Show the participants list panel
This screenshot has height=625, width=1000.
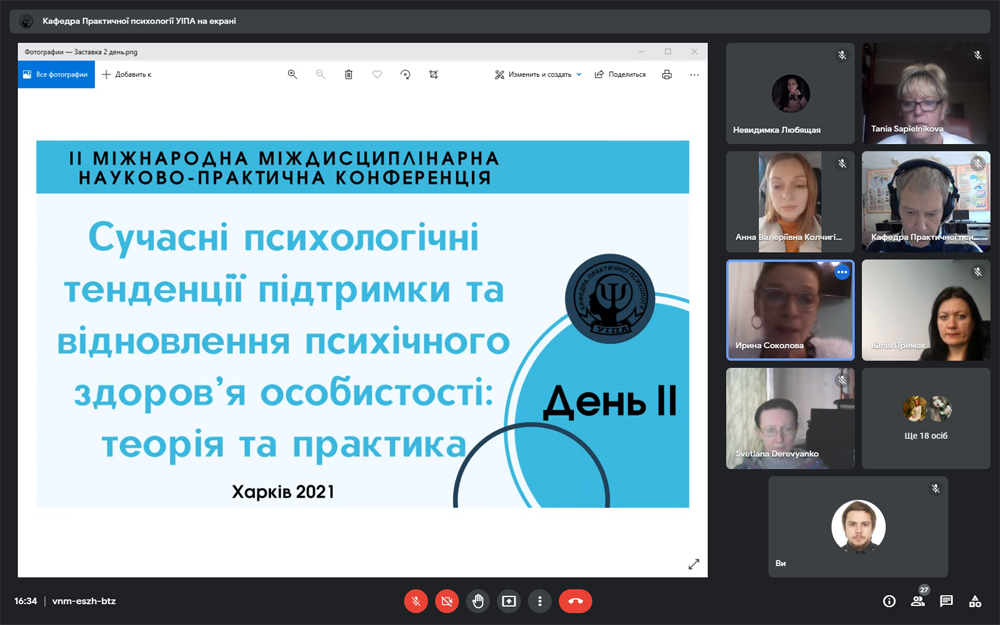pos(917,601)
